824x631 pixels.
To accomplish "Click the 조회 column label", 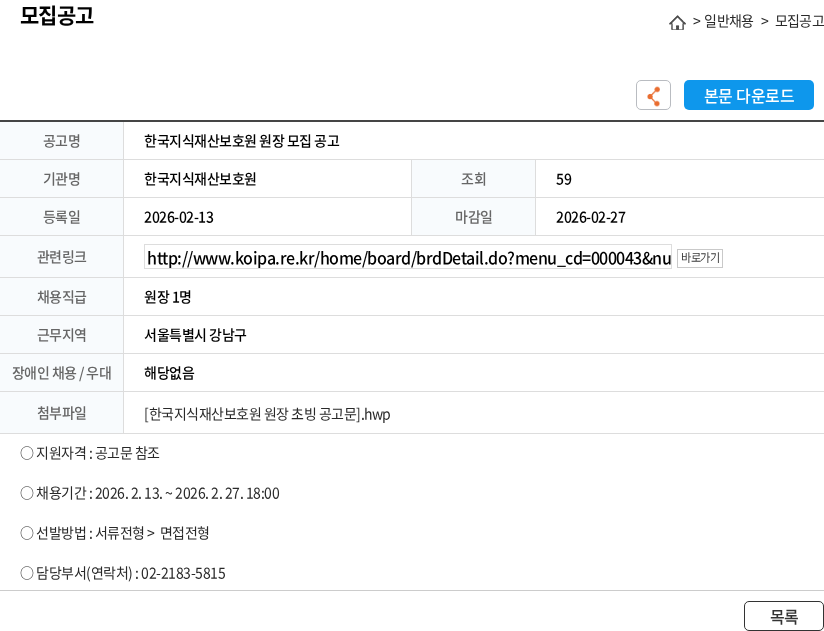I will 473,179.
